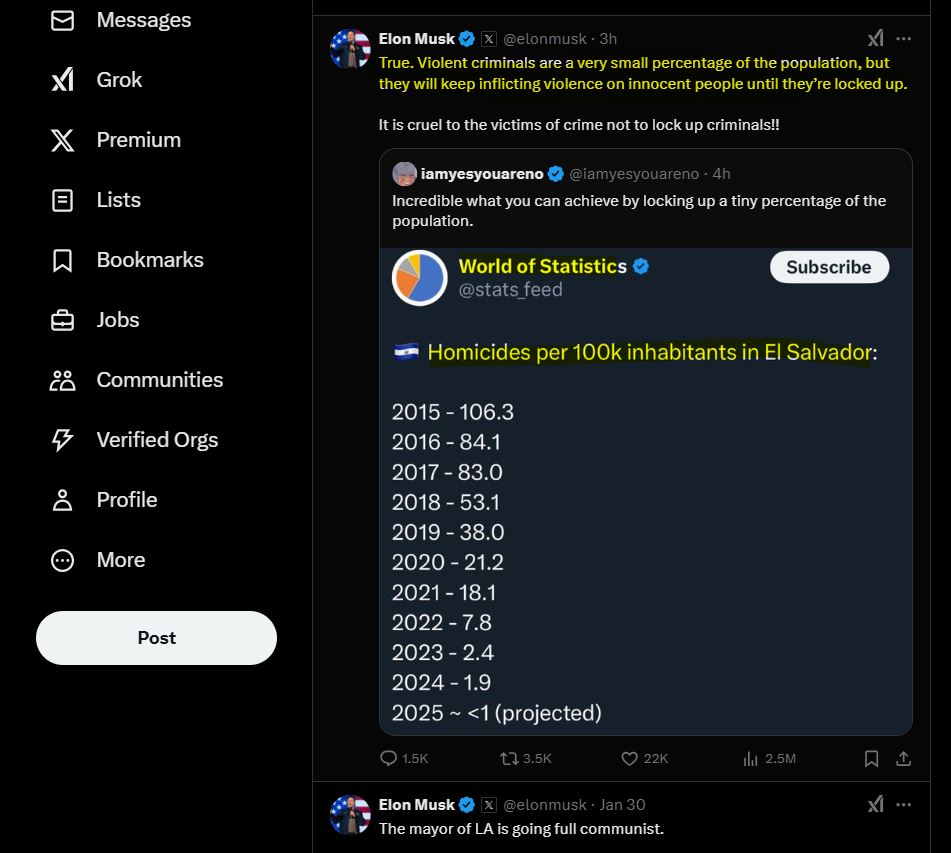Click Grok icon on the LA mayor post
The width and height of the screenshot is (951, 853).
(x=876, y=804)
